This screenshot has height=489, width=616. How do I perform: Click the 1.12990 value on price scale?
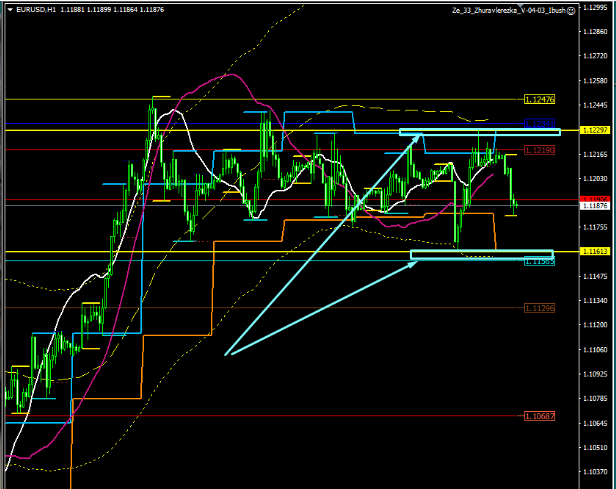[x=595, y=7]
